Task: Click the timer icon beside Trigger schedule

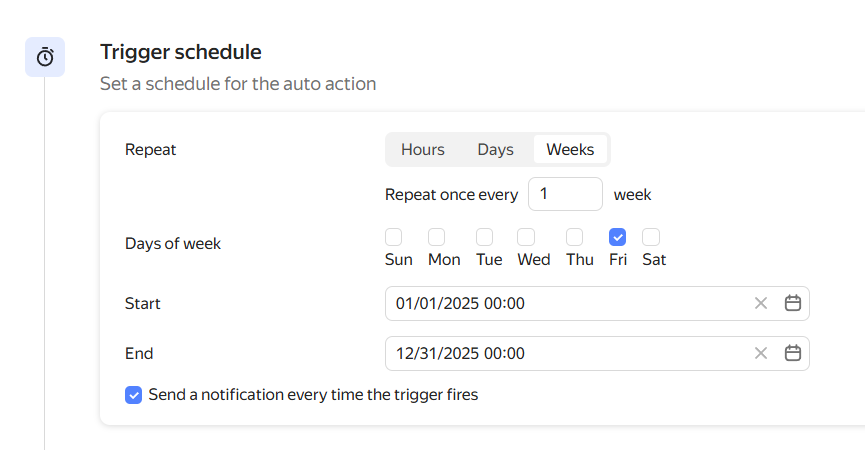Action: coord(45,58)
